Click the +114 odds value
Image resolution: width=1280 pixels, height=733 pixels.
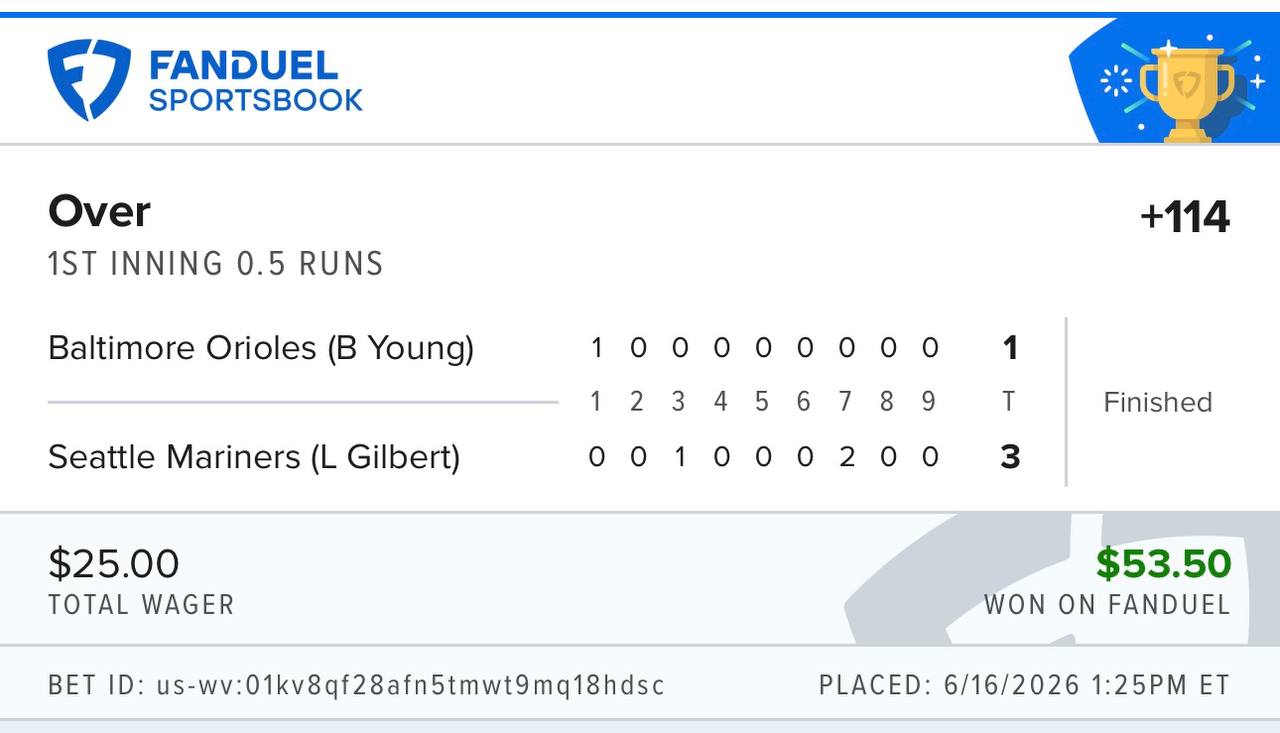coord(1185,217)
